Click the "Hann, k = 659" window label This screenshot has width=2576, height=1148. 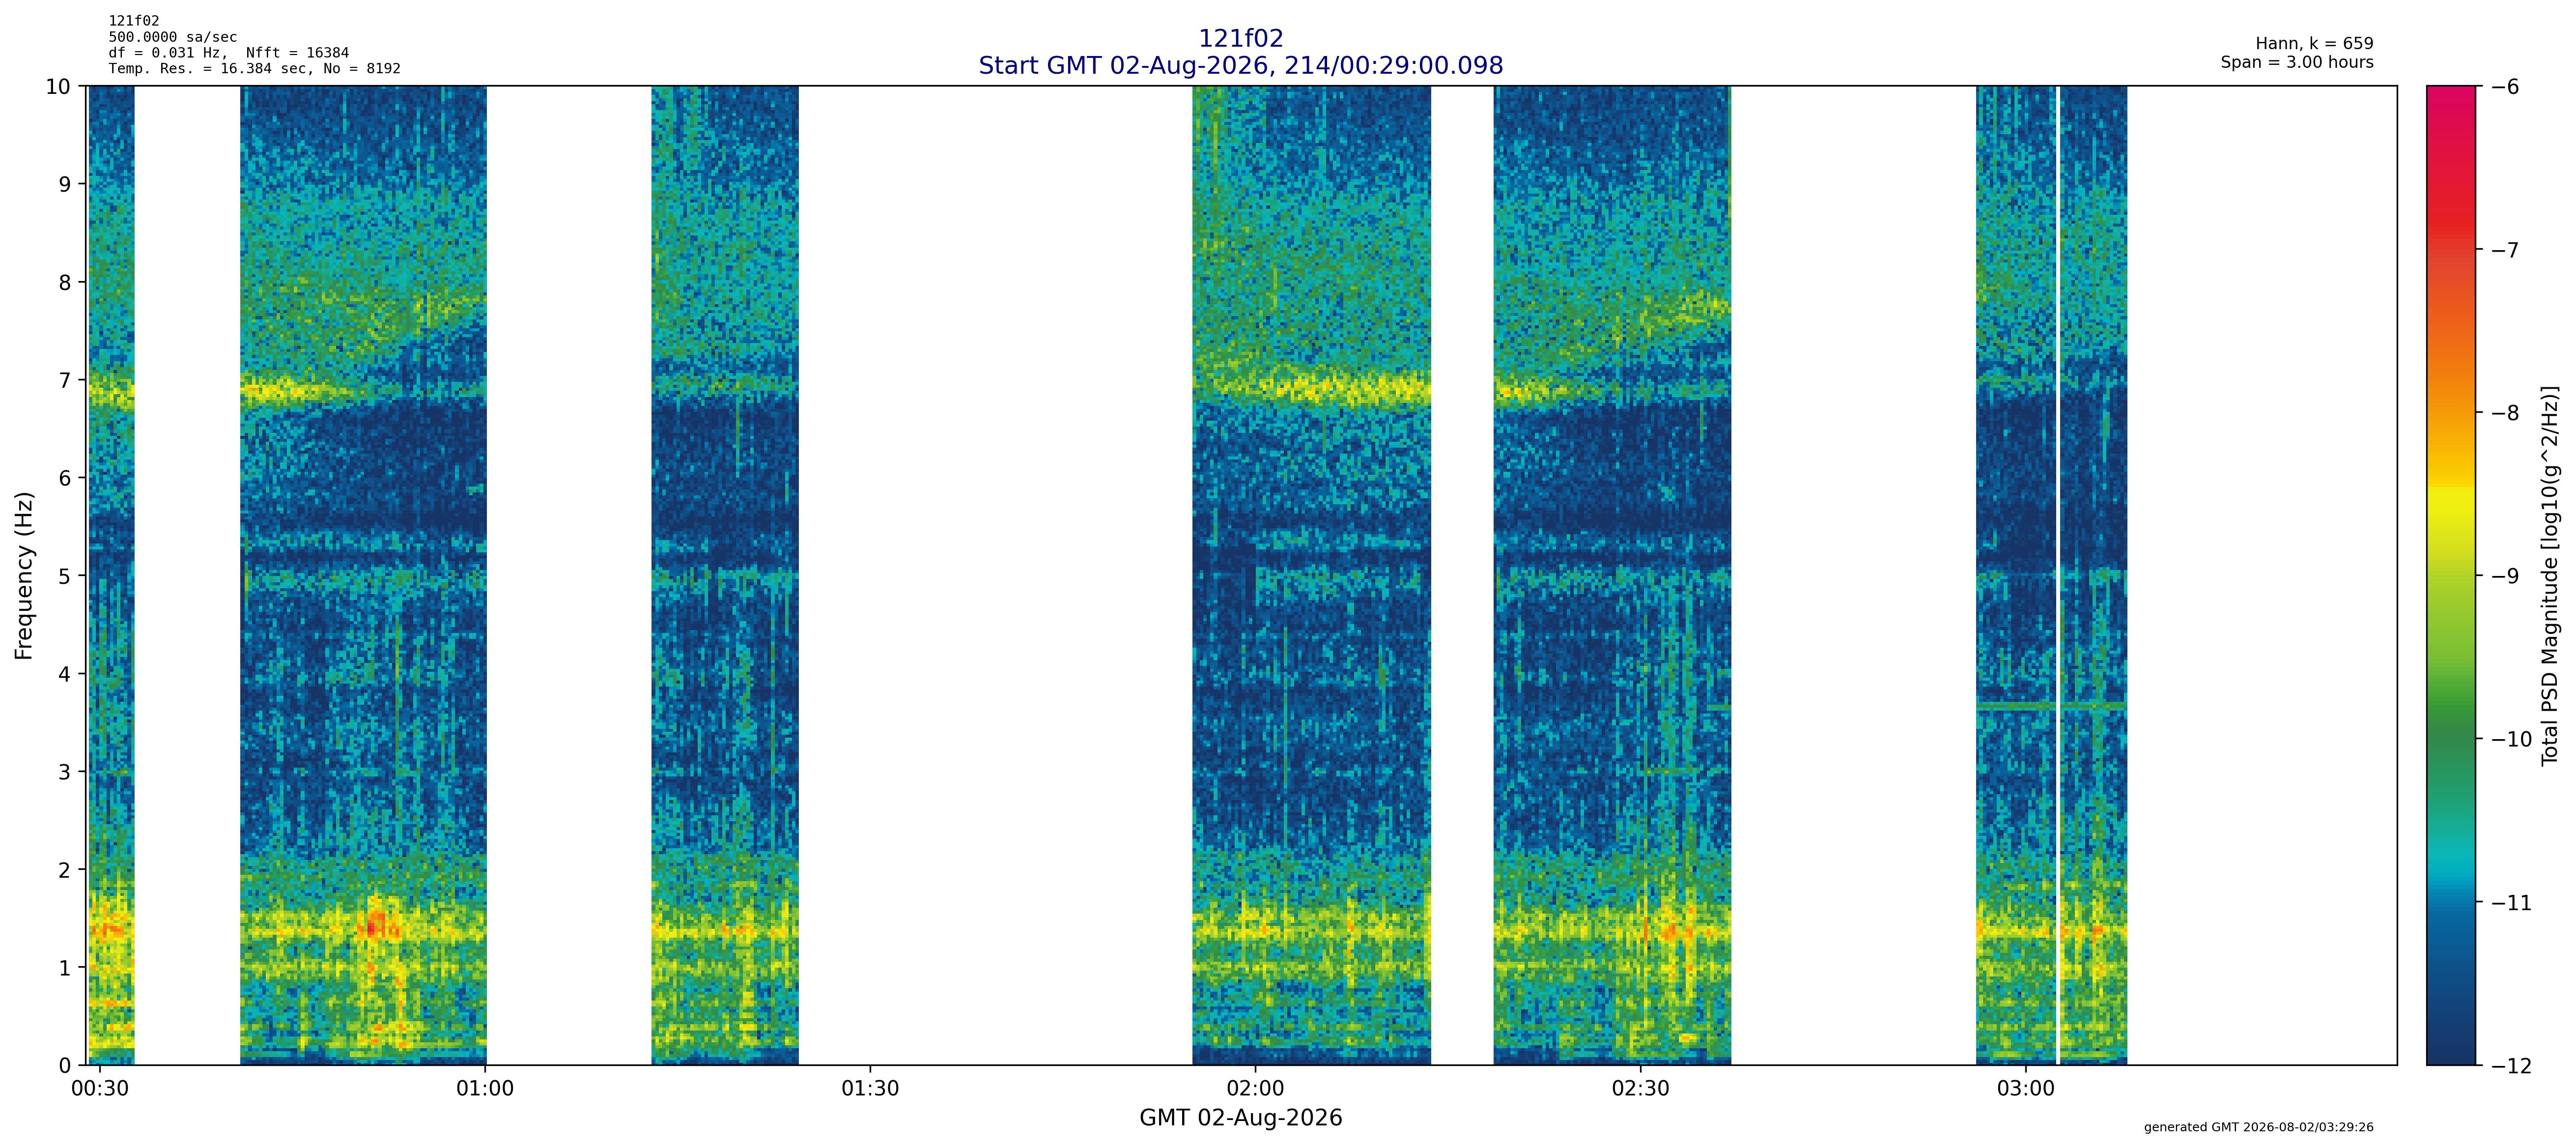coord(2314,44)
